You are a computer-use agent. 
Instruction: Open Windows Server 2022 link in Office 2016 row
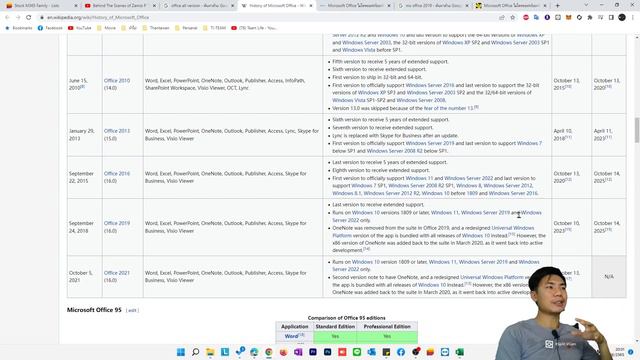(469, 178)
